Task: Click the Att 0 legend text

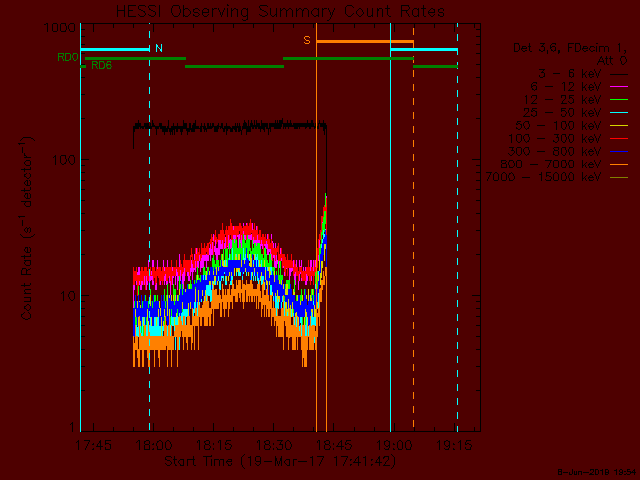Action: point(612,61)
